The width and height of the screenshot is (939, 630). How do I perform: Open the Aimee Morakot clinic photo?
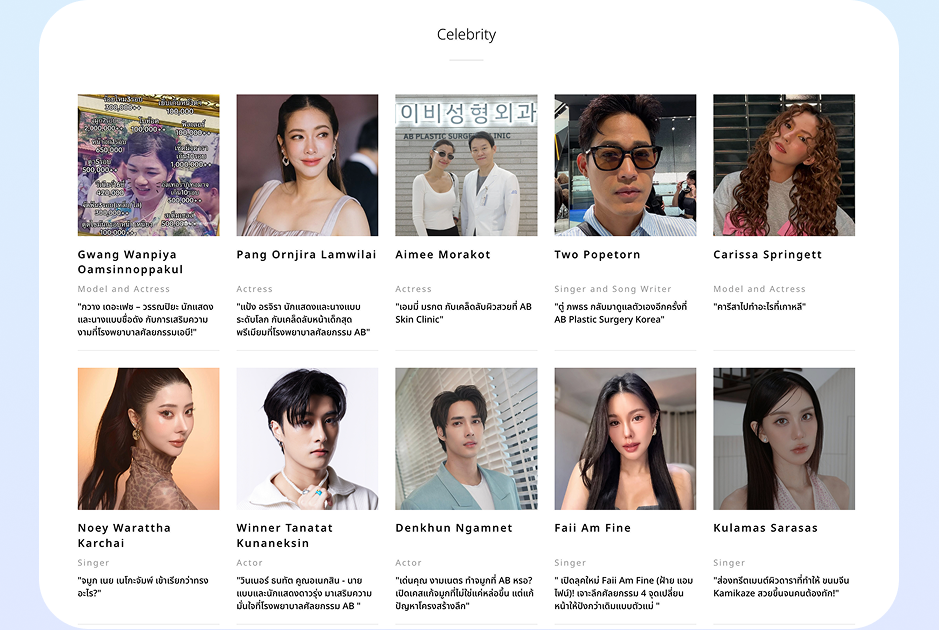[x=466, y=165]
